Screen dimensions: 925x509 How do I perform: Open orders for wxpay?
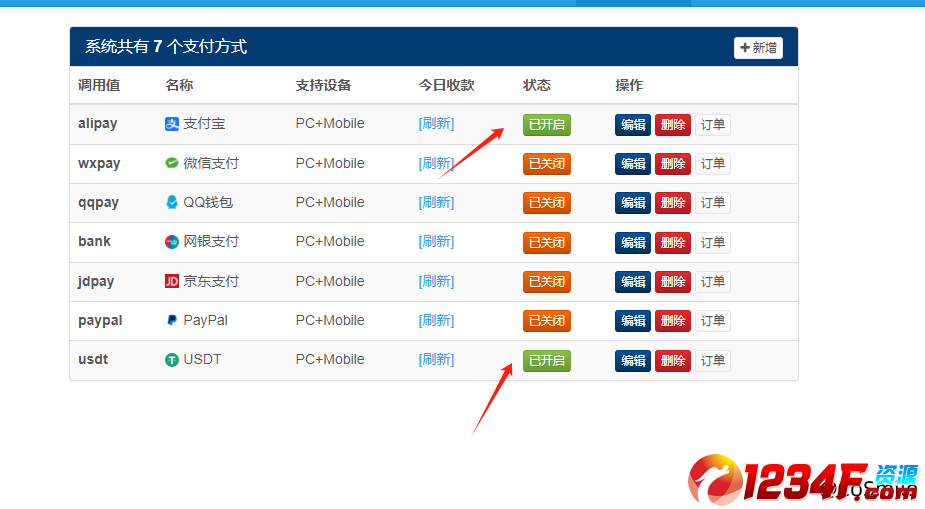[x=713, y=164]
